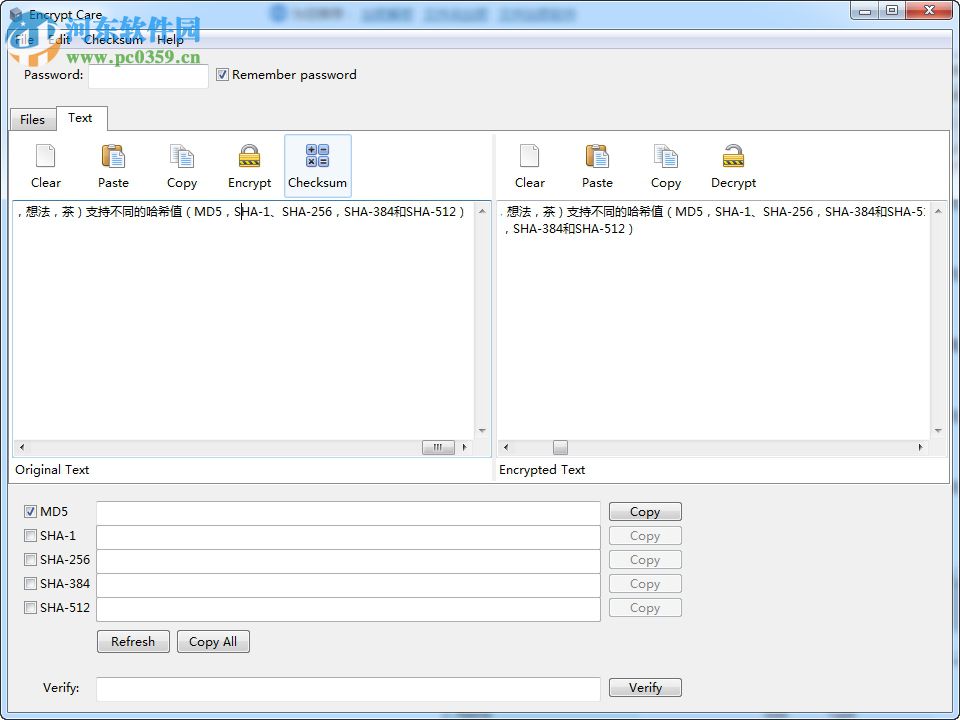Click inside the Password field
This screenshot has width=960, height=720.
[147, 74]
